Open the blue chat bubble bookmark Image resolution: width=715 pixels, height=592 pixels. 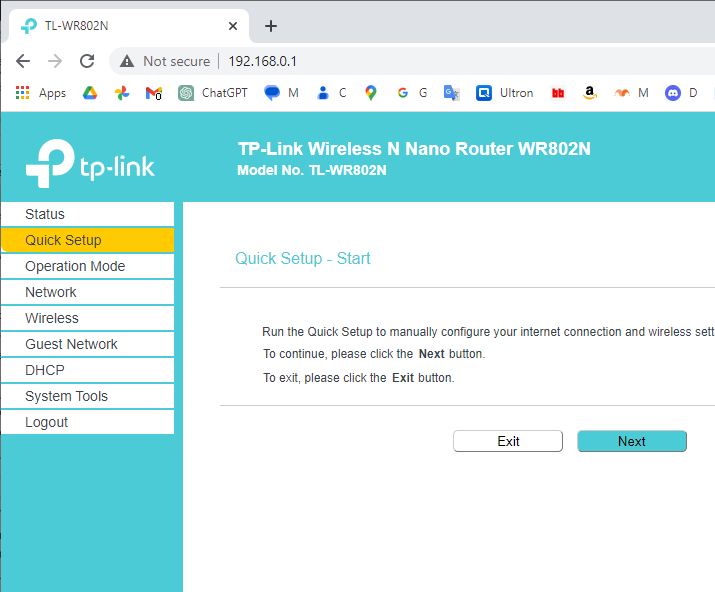click(281, 93)
